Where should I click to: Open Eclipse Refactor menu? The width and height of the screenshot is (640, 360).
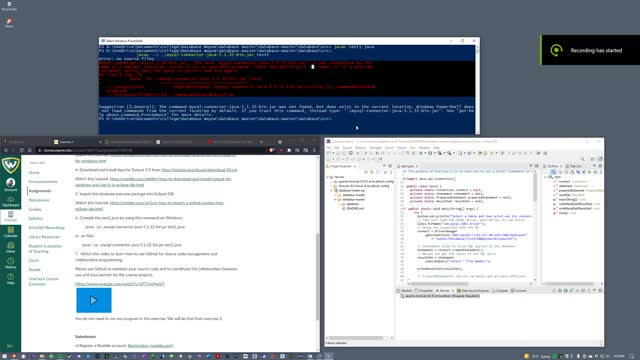click(361, 148)
